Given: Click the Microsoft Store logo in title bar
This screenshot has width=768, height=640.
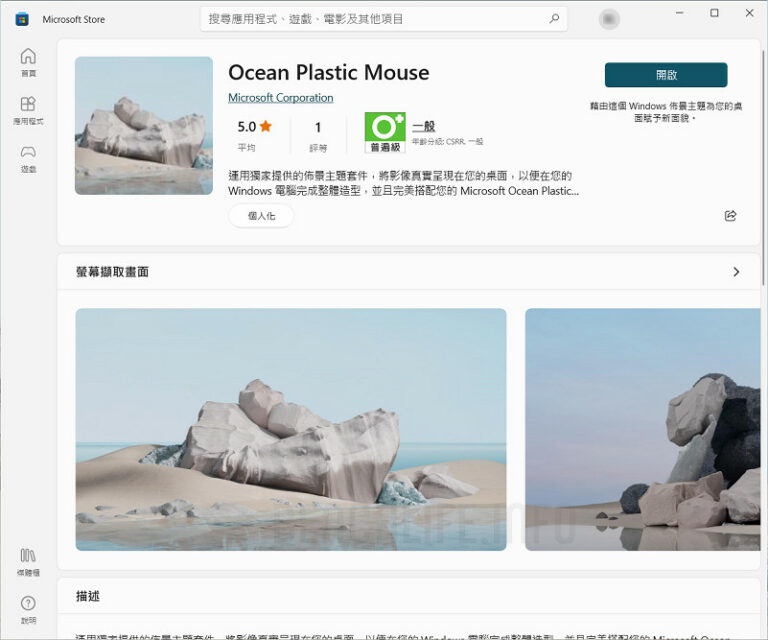Looking at the screenshot, I should (21, 19).
